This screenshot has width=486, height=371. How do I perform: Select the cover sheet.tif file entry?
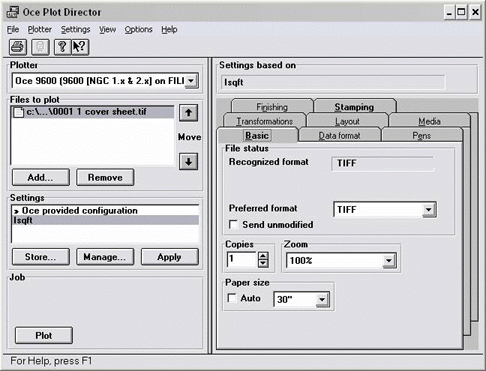93,112
